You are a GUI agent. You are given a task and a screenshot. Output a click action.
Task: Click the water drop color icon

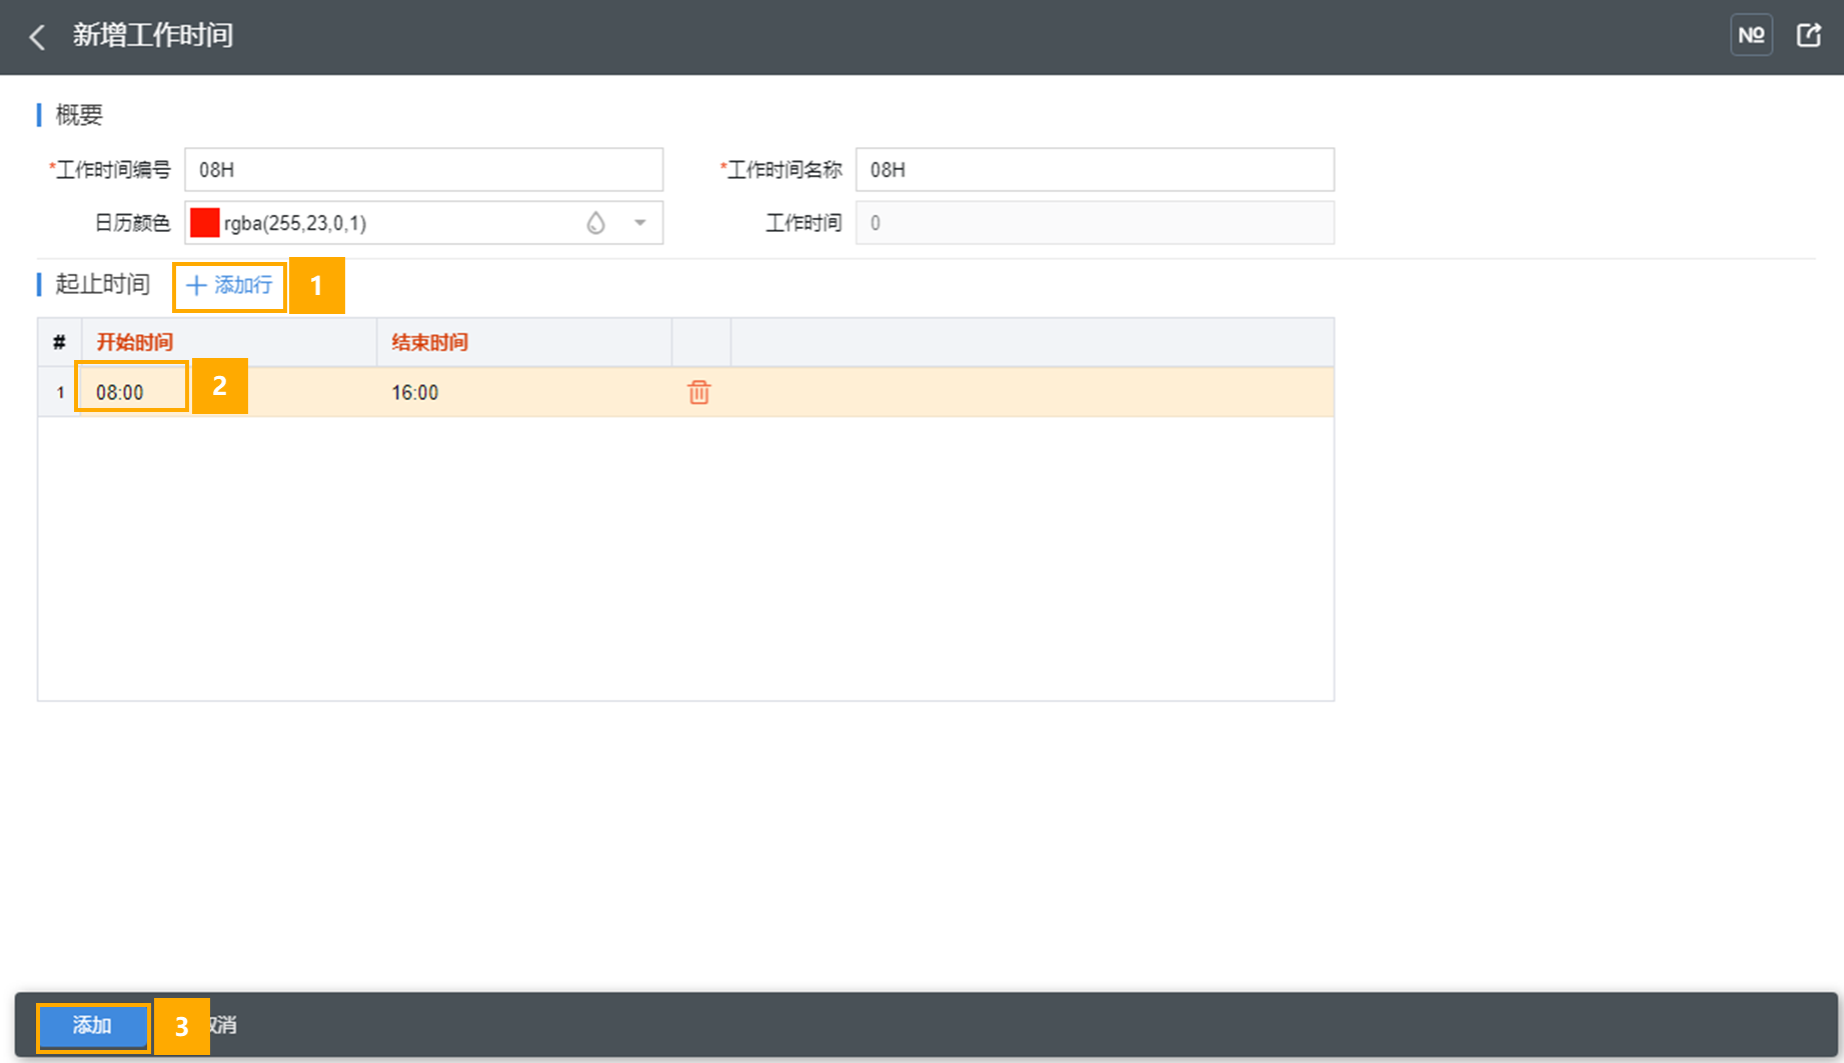click(596, 223)
